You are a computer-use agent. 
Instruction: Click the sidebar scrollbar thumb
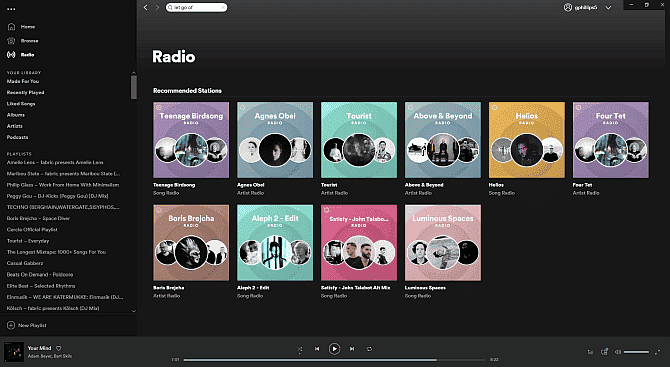134,87
